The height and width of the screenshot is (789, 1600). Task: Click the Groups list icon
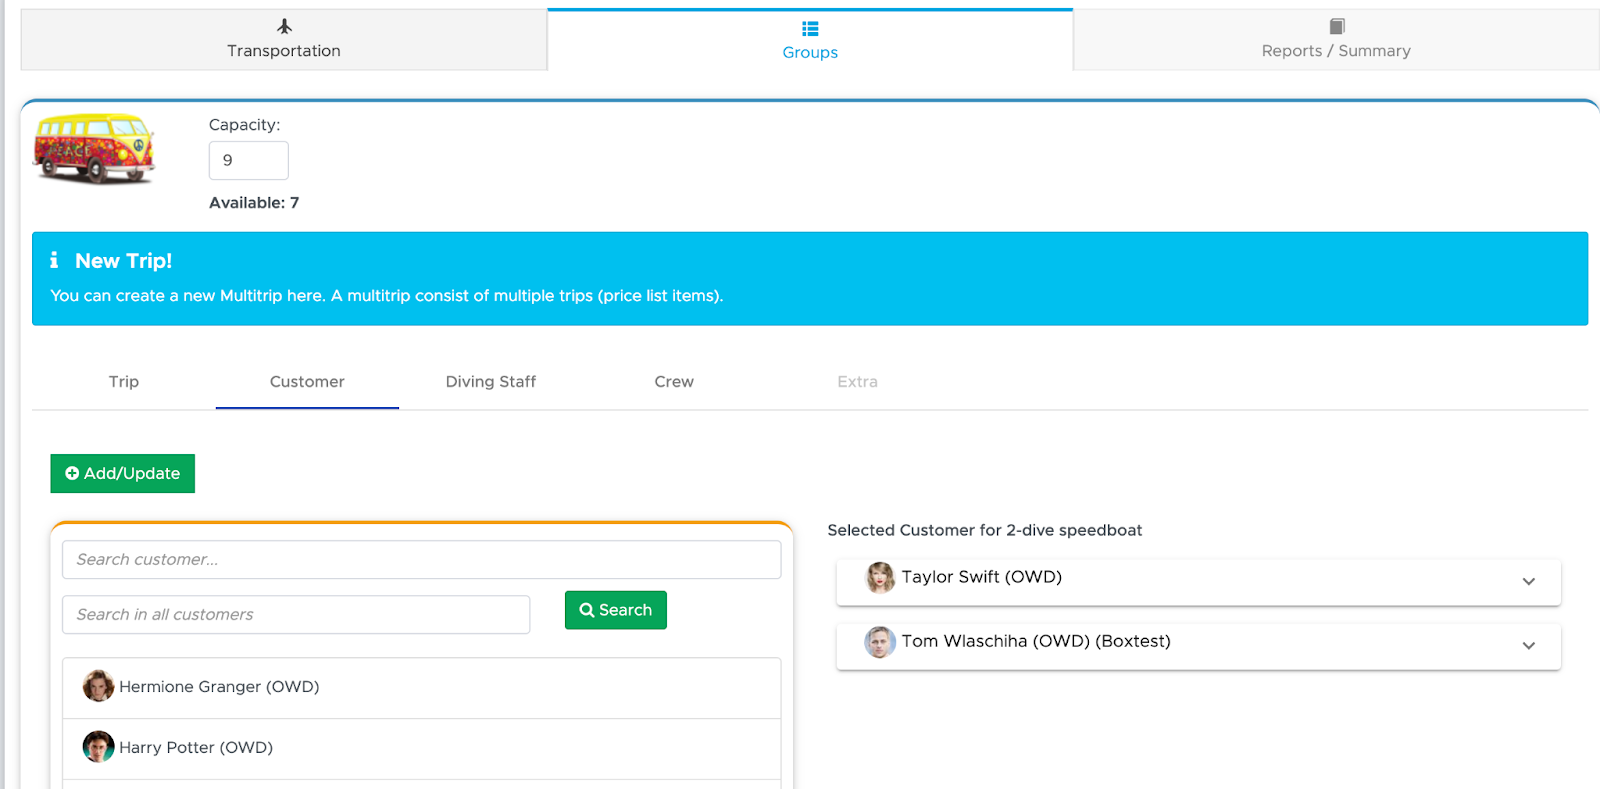810,29
